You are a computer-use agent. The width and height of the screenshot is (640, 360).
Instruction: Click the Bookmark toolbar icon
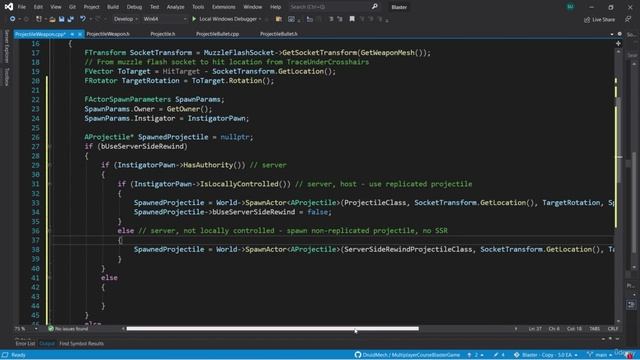tap(352, 19)
